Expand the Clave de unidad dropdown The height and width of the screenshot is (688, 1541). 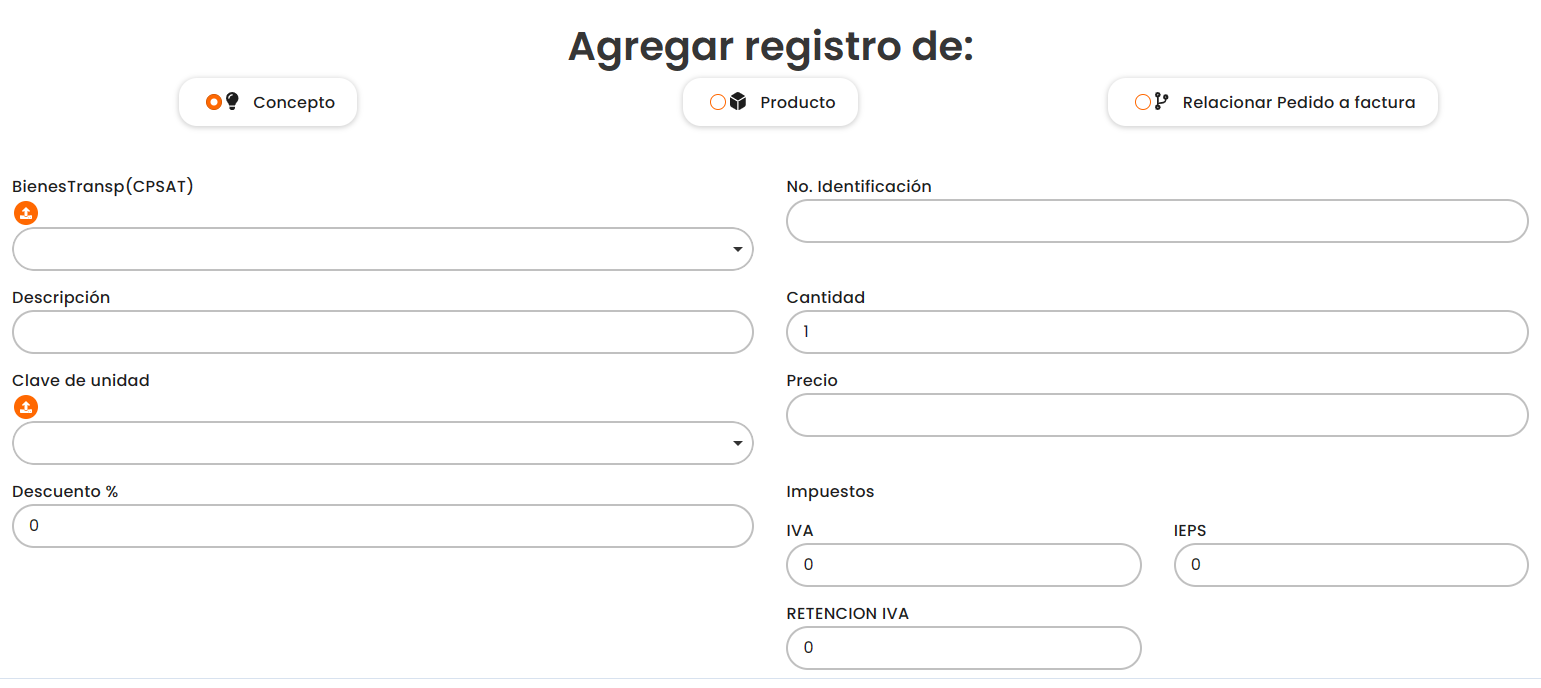pos(382,443)
